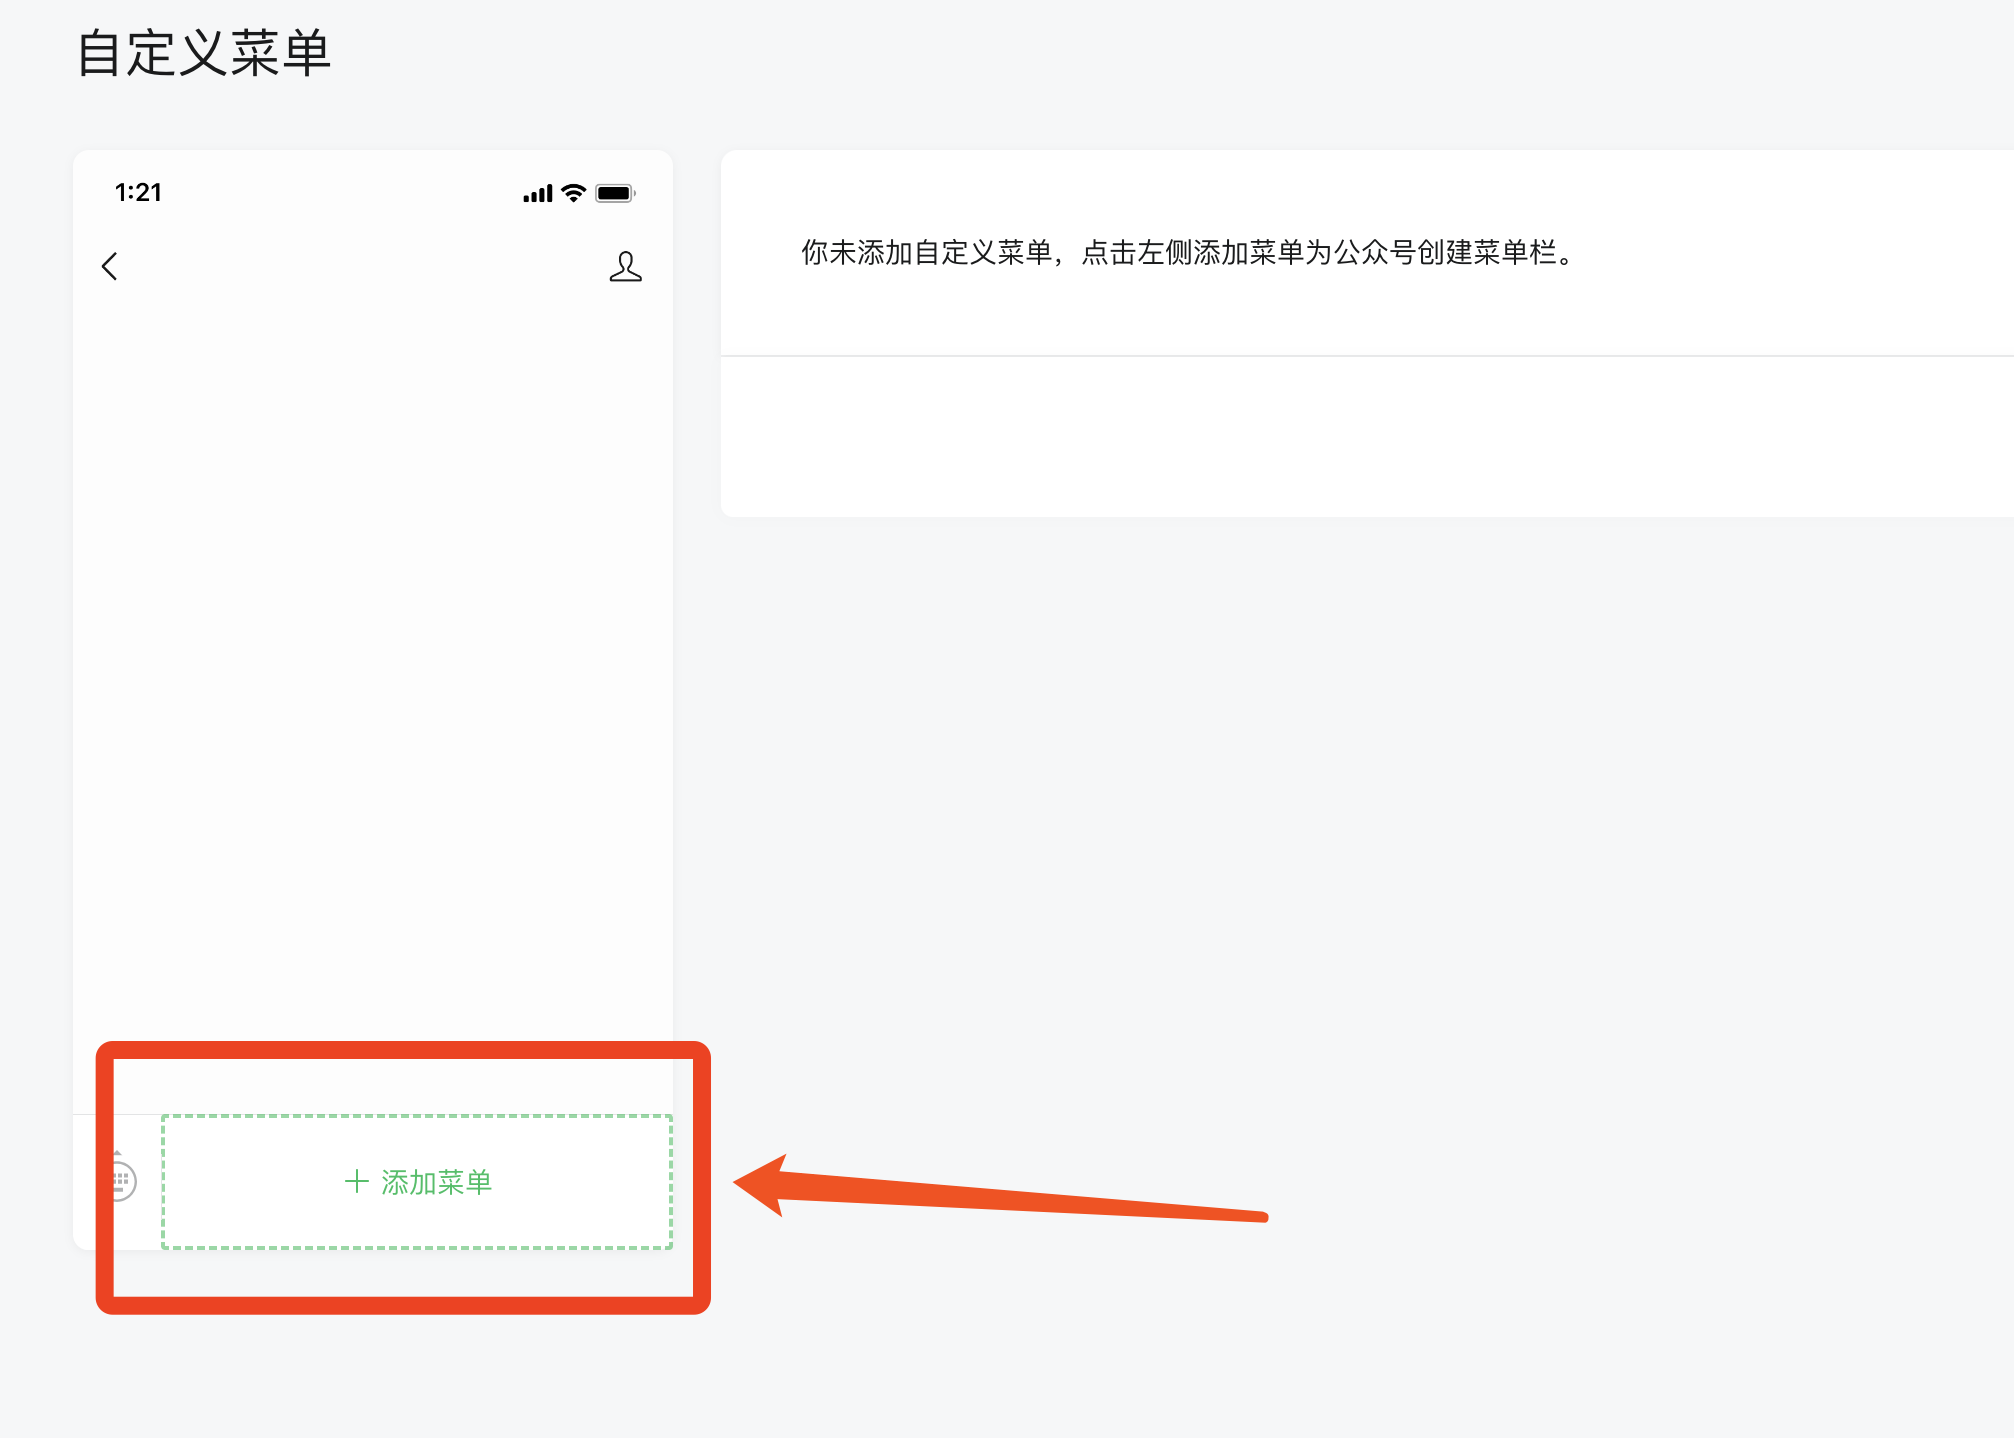Click the divider line in right panel
2014x1438 pixels.
[x=1367, y=356]
